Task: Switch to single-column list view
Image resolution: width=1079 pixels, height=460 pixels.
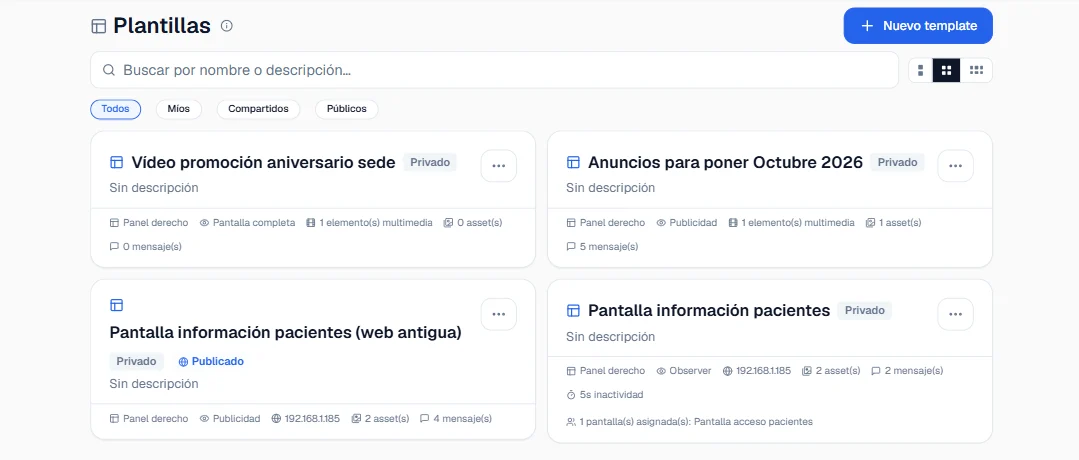Action: (x=920, y=70)
